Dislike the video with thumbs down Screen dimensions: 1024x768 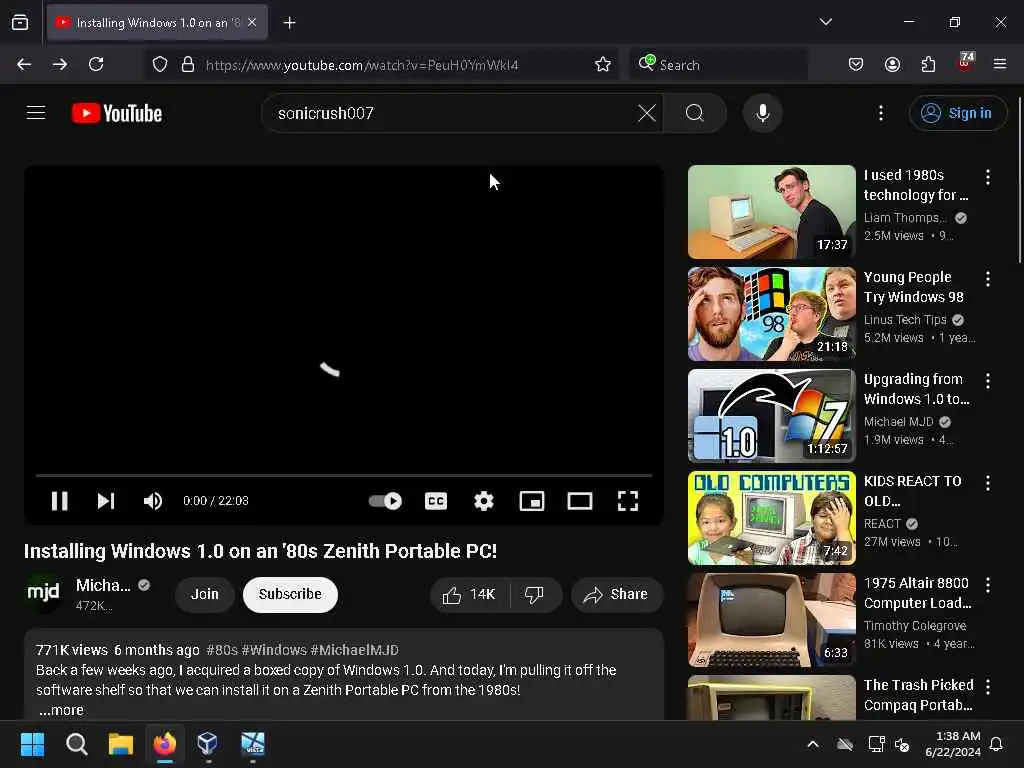pos(535,594)
